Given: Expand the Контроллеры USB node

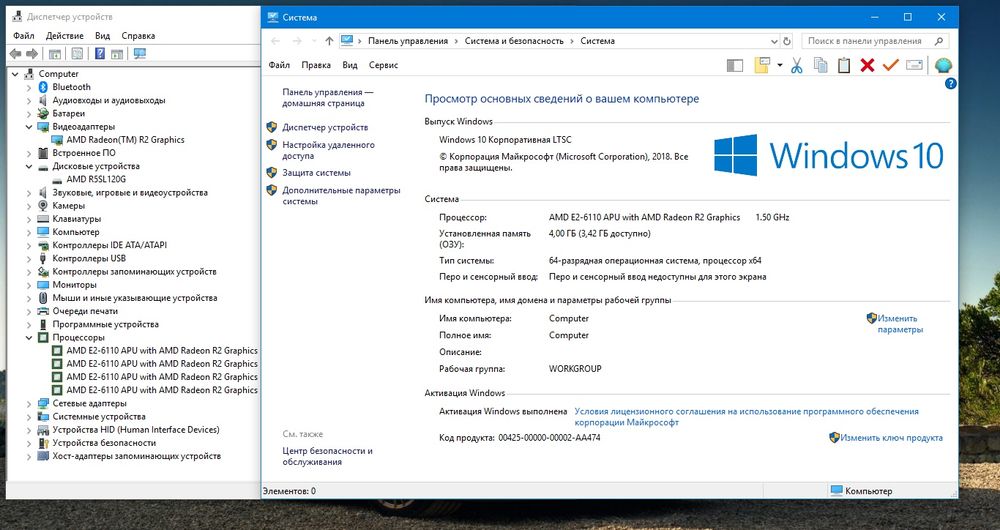Looking at the screenshot, I should click(x=29, y=258).
